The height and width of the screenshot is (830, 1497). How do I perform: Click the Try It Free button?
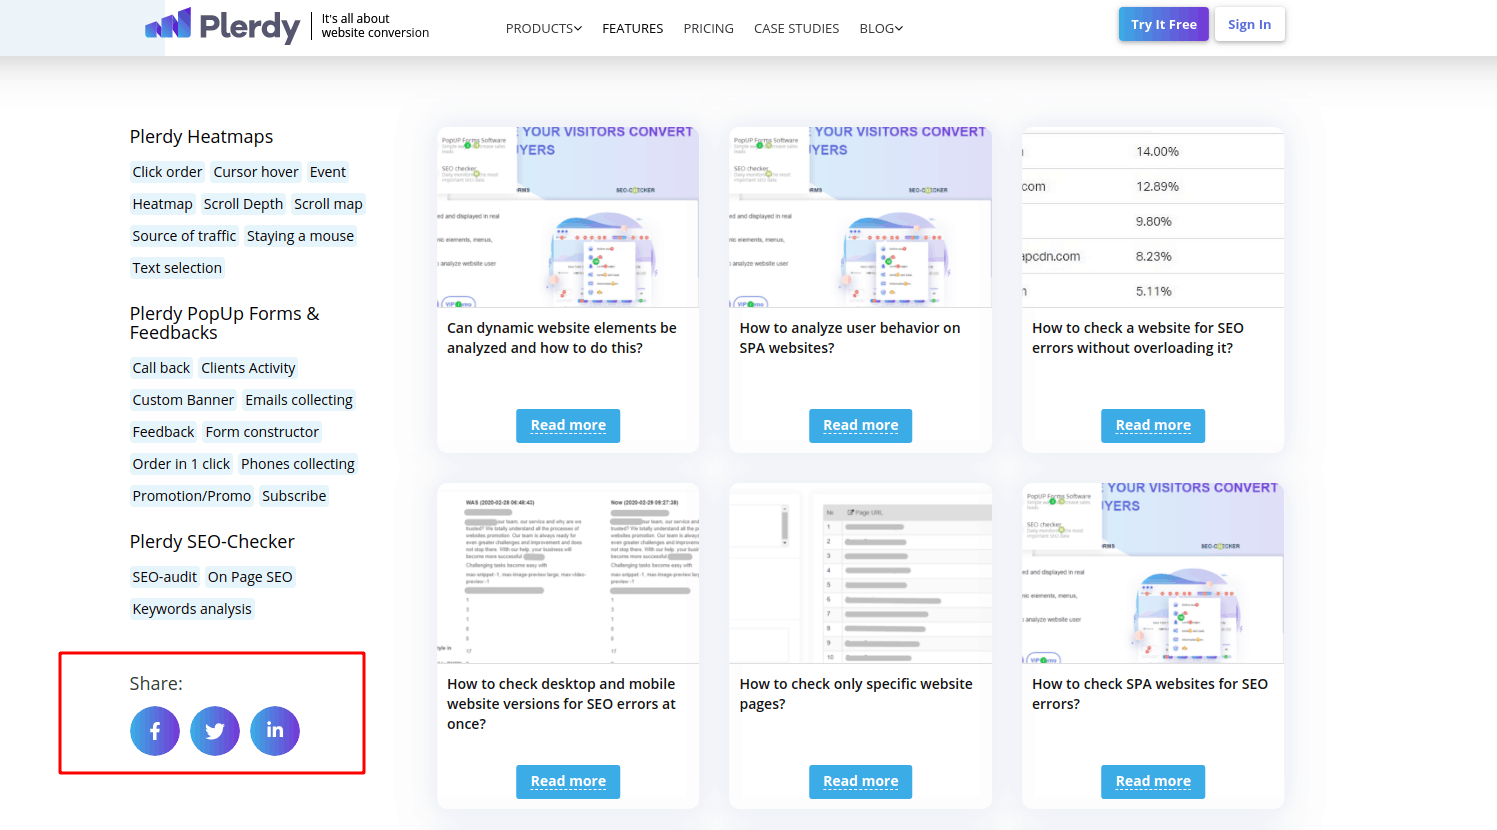point(1164,24)
